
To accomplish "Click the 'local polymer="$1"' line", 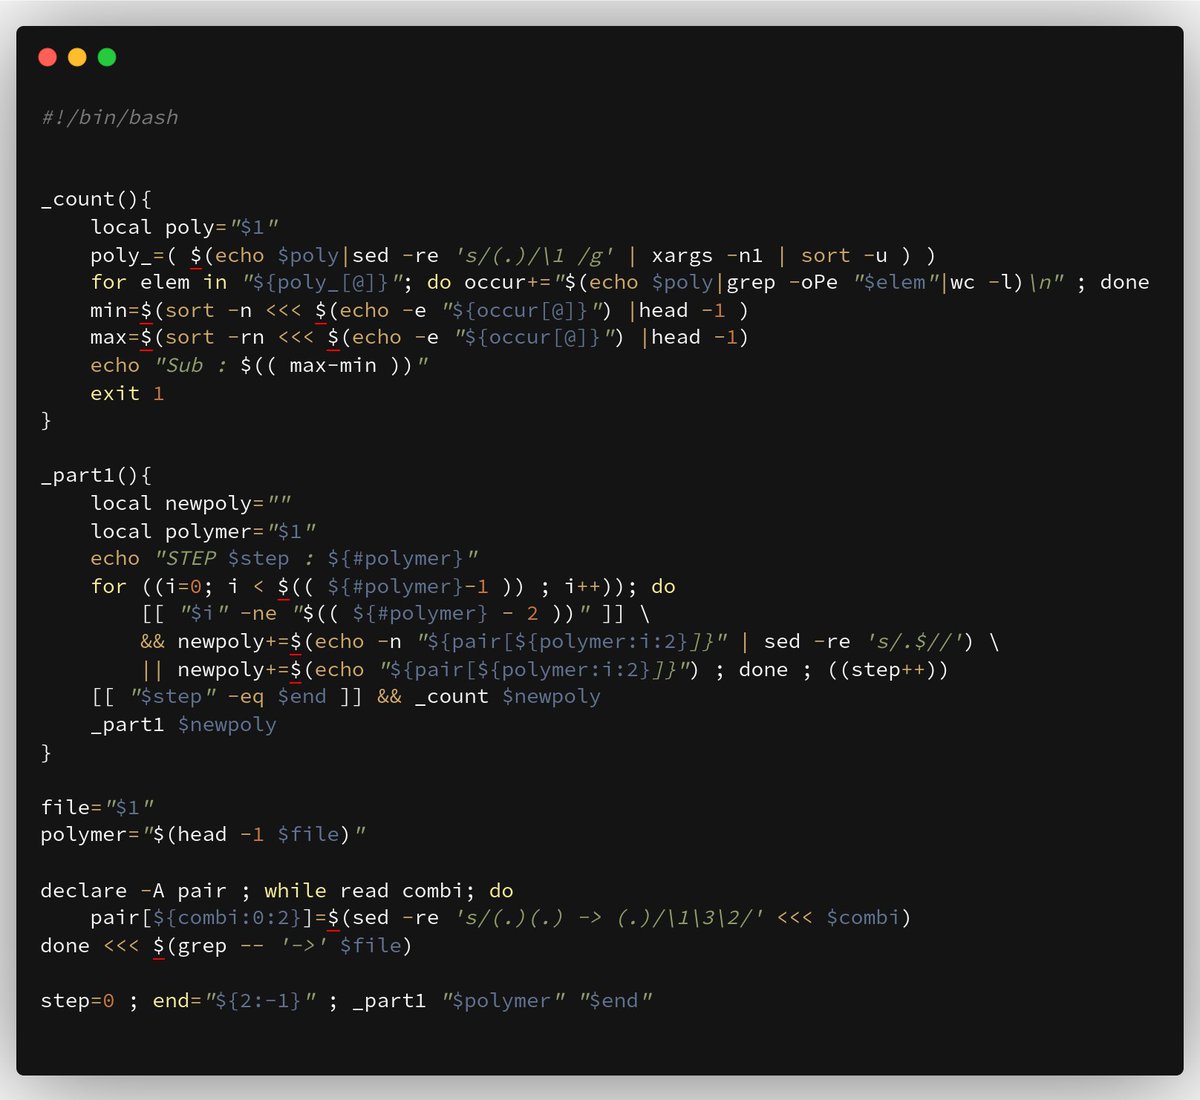I will tap(203, 531).
